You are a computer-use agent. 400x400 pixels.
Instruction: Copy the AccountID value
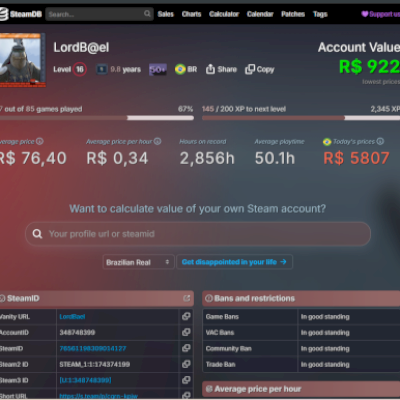pyautogui.click(x=186, y=332)
